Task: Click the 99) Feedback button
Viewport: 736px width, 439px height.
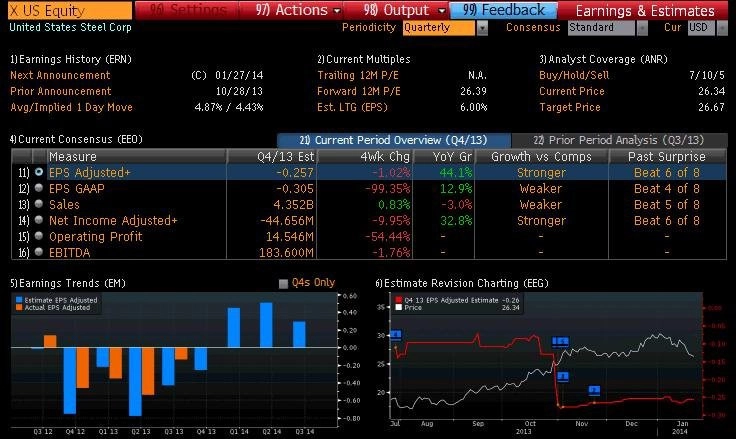Action: pos(504,10)
